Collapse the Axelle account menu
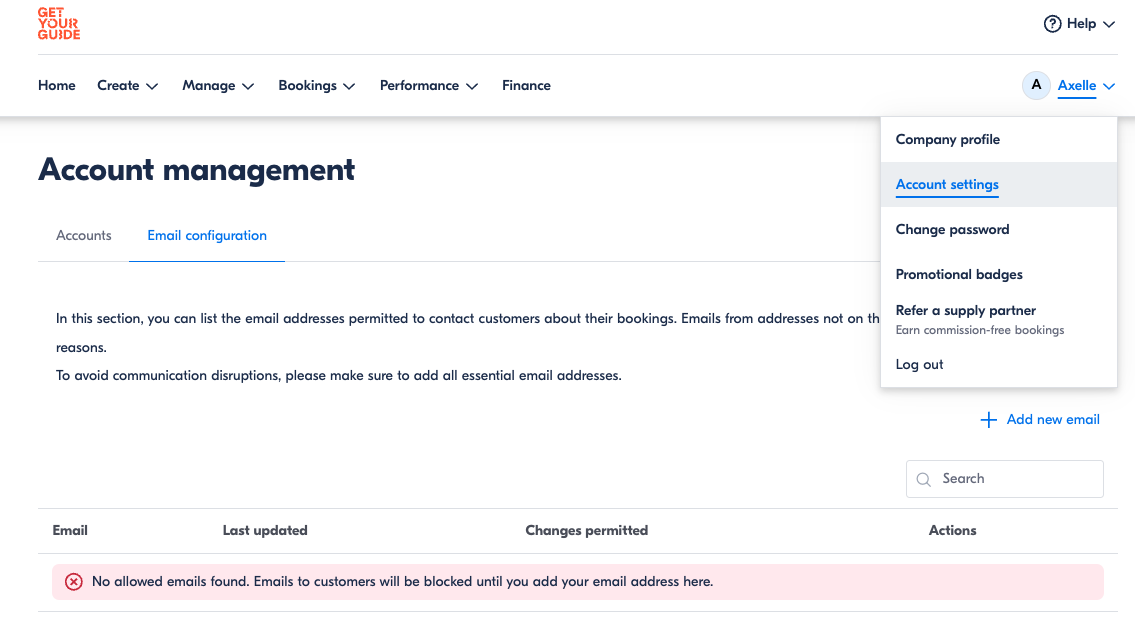1135x624 pixels. click(1086, 86)
